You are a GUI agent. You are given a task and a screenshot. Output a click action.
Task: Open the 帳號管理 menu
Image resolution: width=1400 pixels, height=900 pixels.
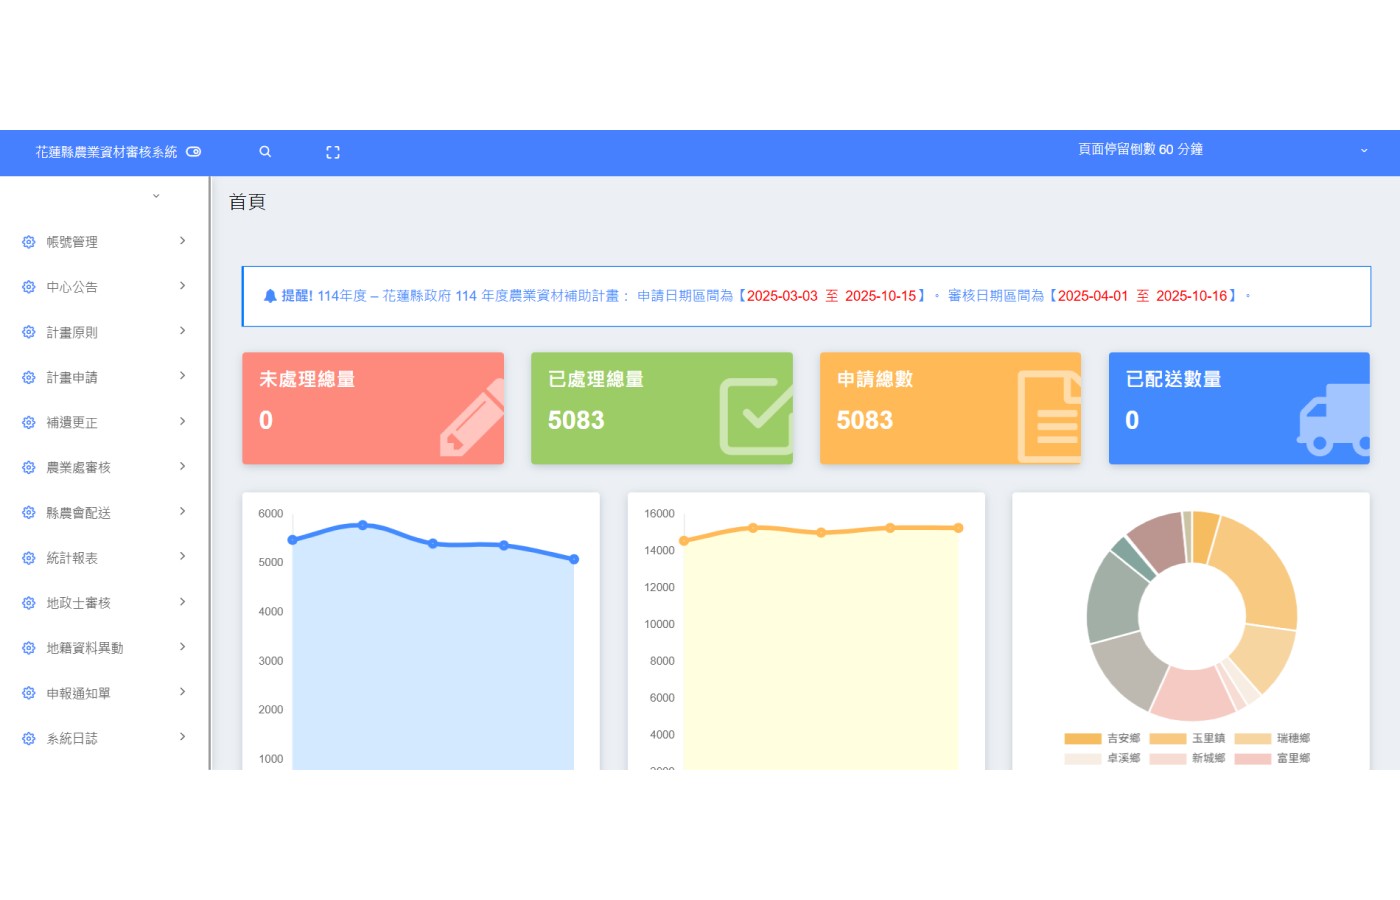point(105,242)
